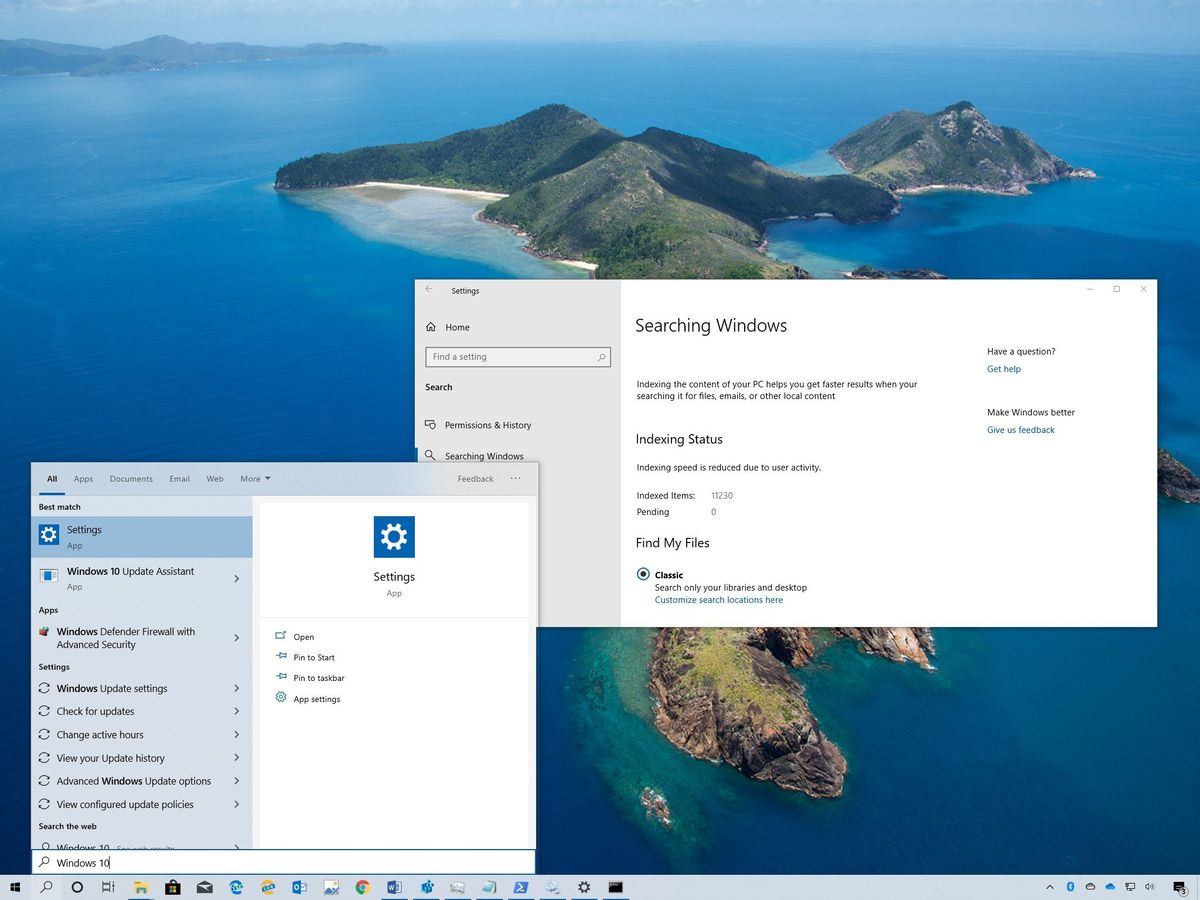Launch Windows PowerShell from the taskbar

tap(521, 887)
